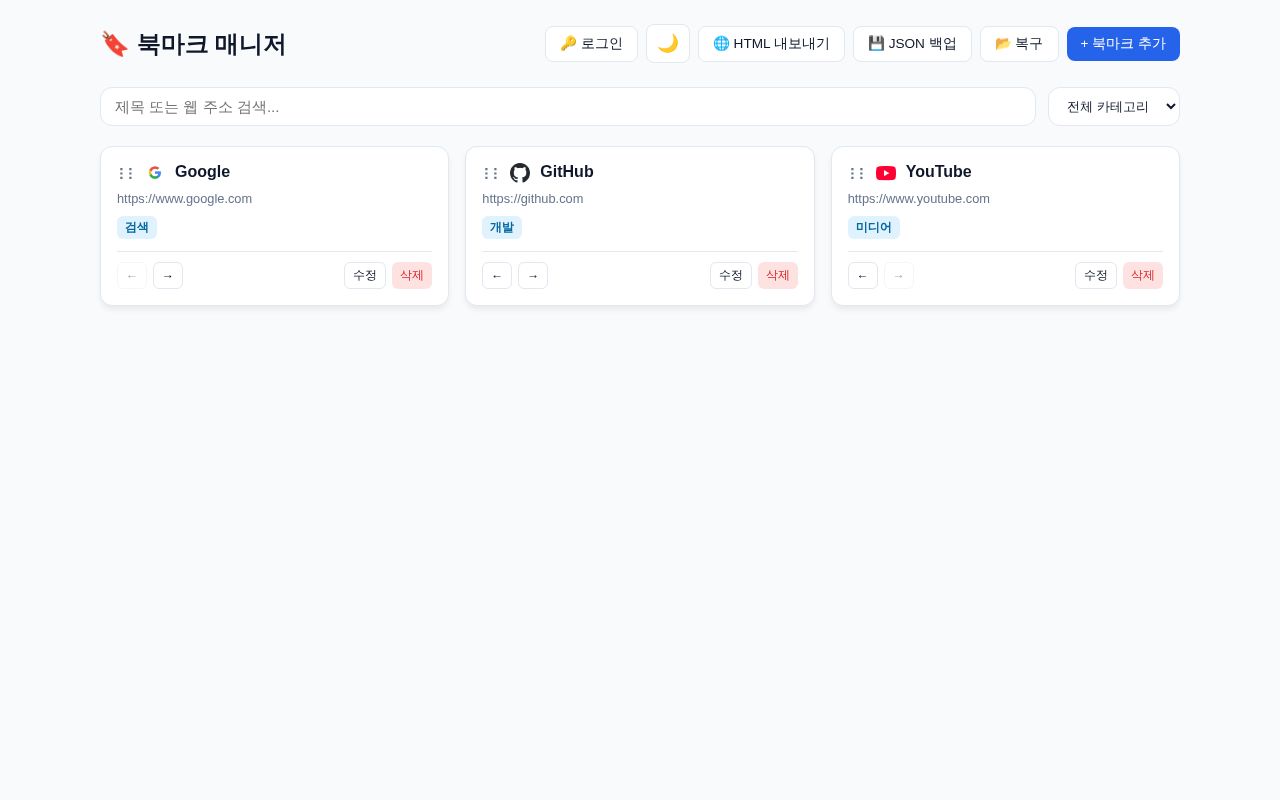Open the 전체 카테고리 dropdown

tap(1114, 107)
